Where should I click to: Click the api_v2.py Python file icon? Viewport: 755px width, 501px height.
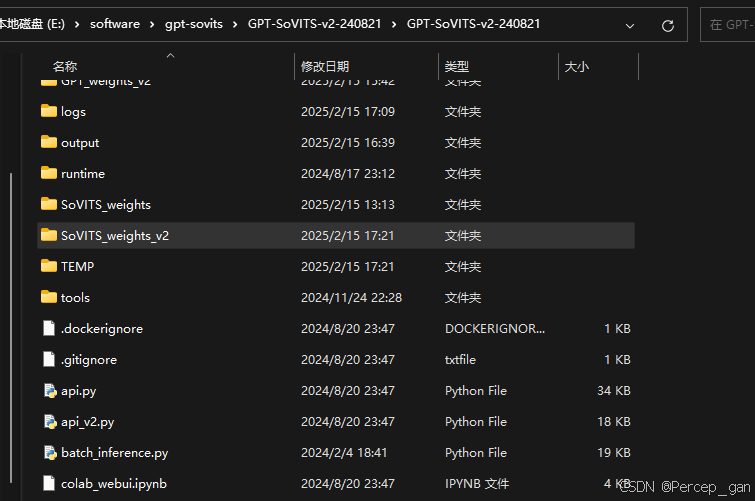[x=50, y=421]
